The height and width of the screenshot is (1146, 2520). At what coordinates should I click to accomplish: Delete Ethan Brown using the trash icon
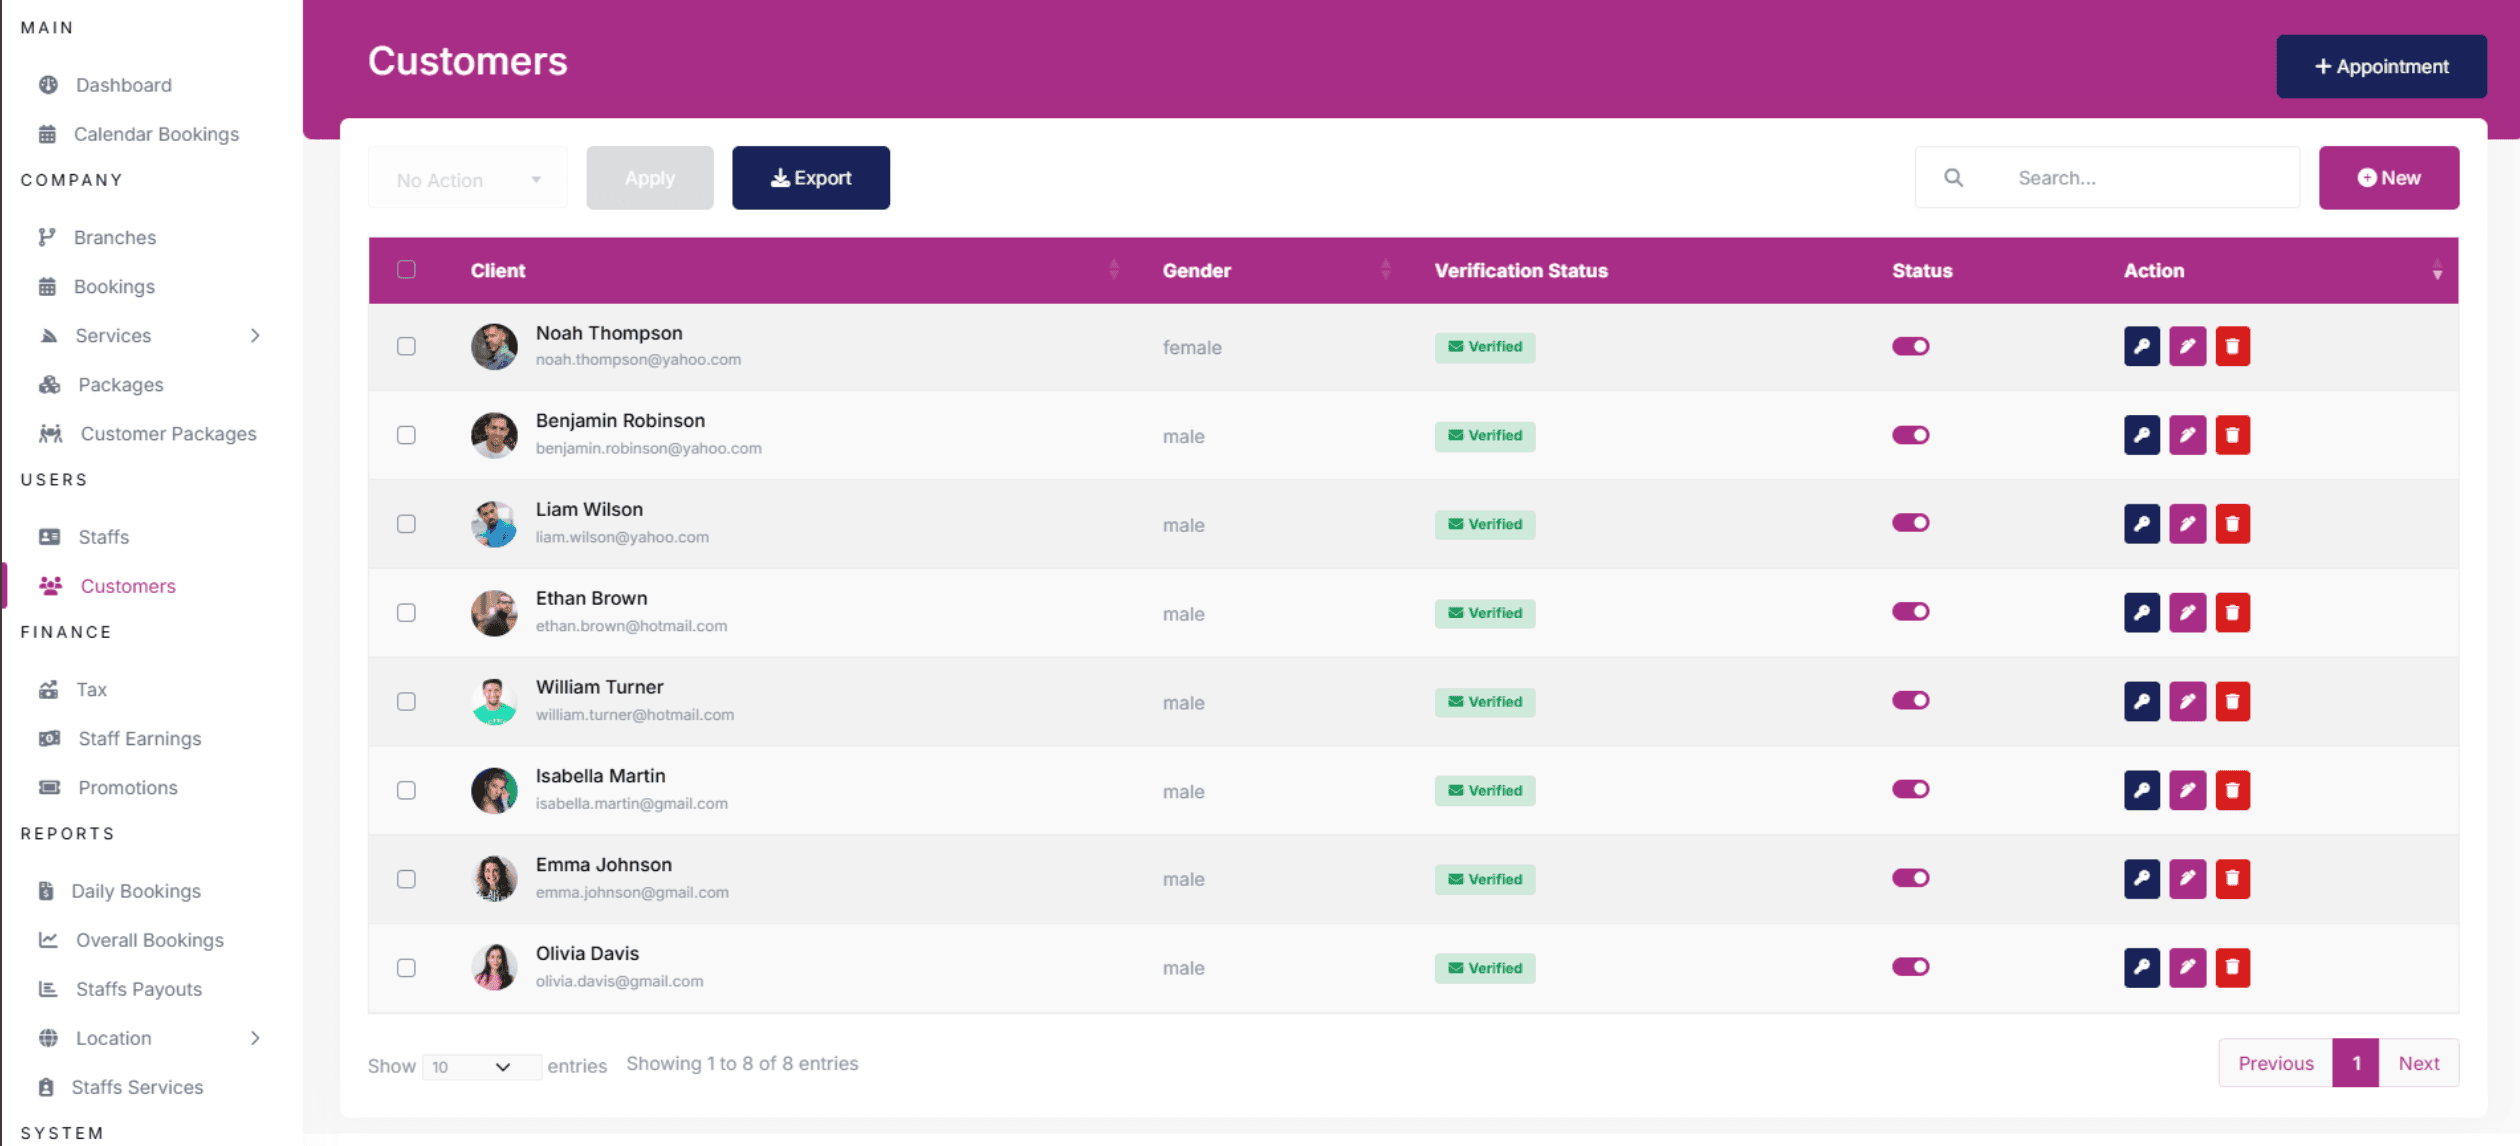coord(2232,613)
